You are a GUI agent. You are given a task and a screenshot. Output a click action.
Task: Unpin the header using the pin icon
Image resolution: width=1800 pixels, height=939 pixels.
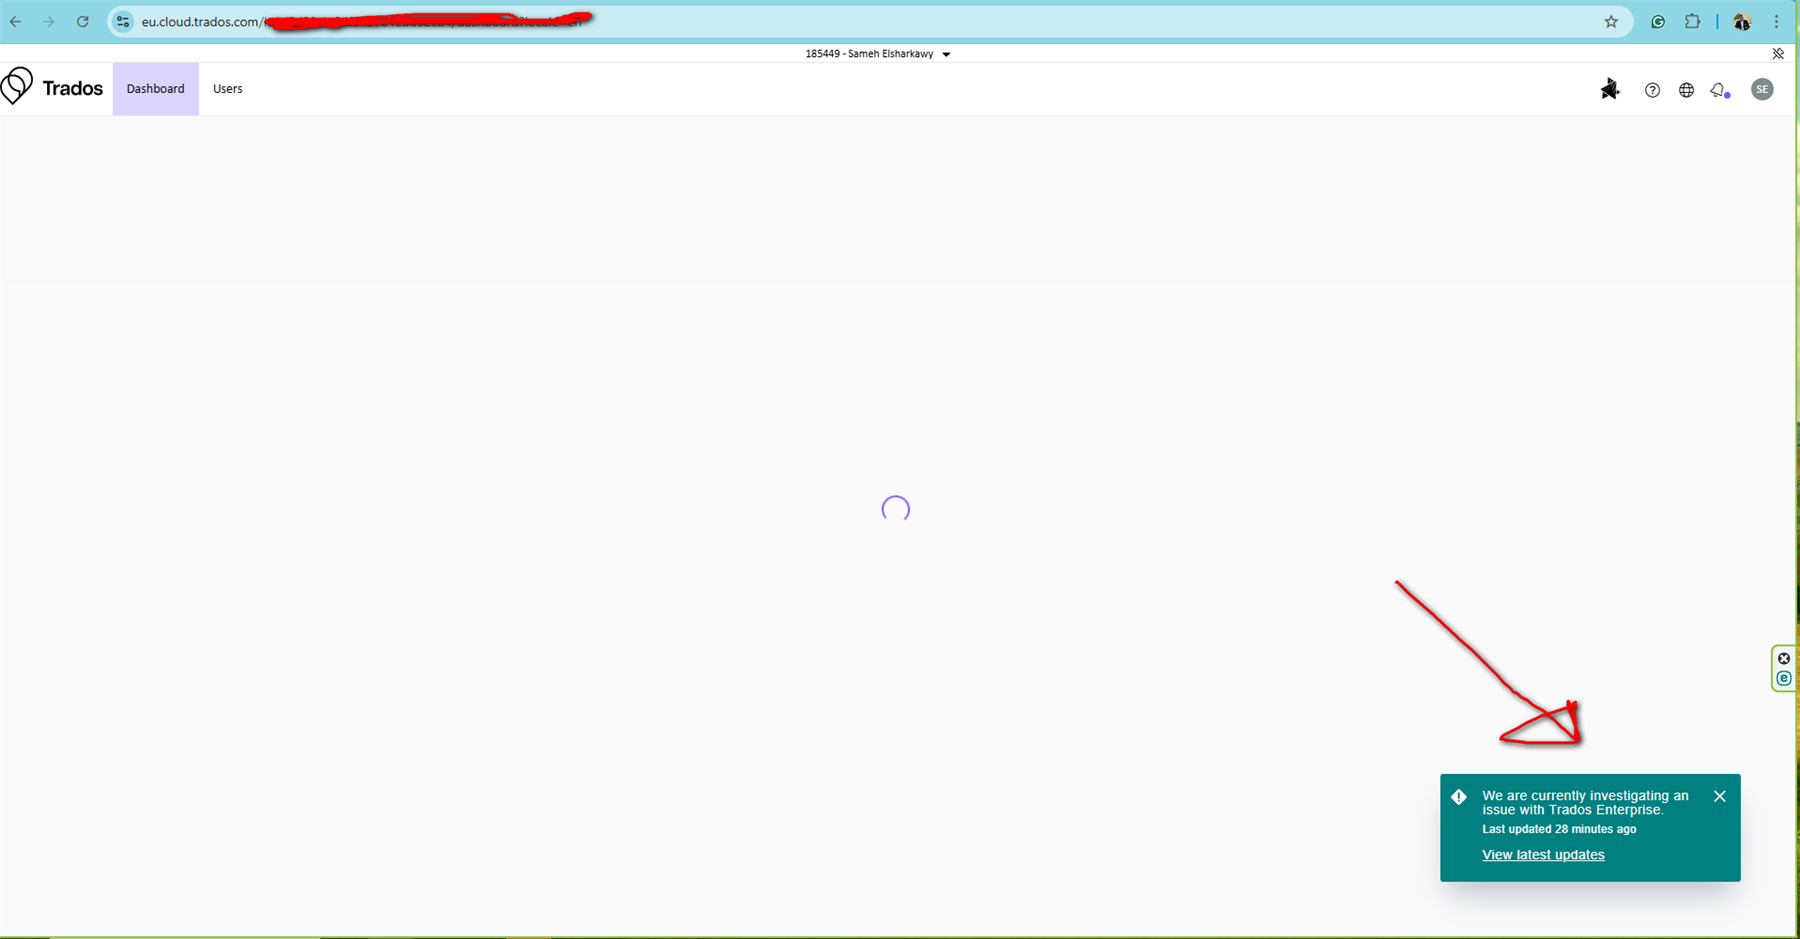[x=1779, y=53]
